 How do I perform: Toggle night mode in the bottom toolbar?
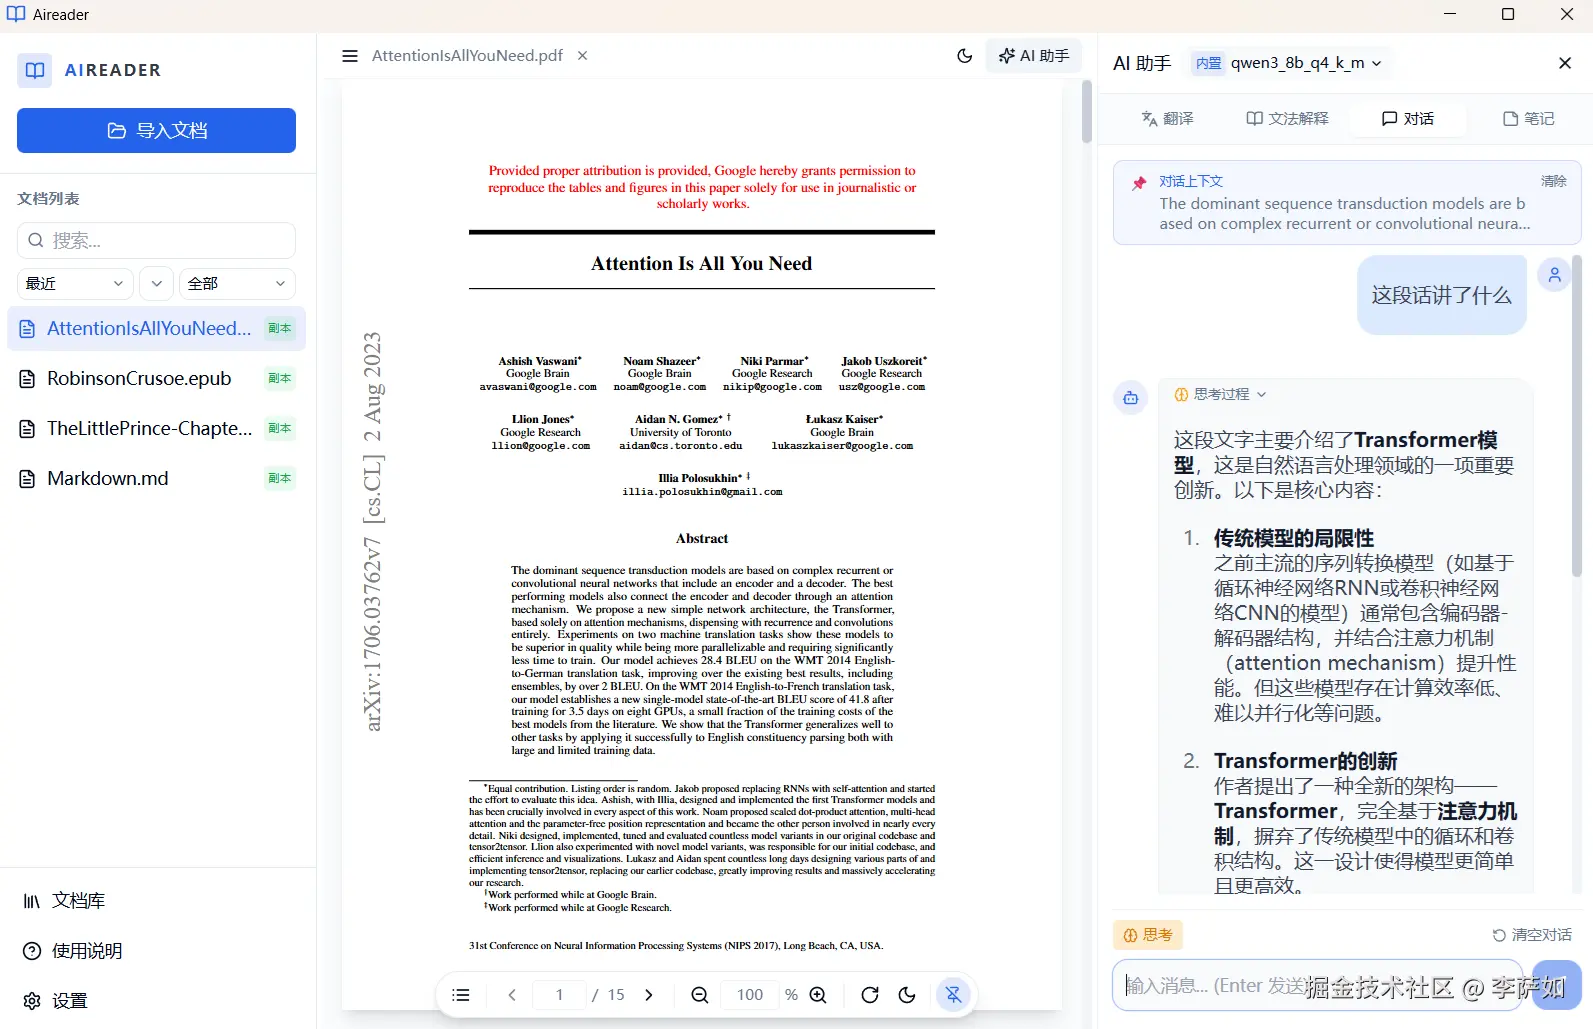907,995
